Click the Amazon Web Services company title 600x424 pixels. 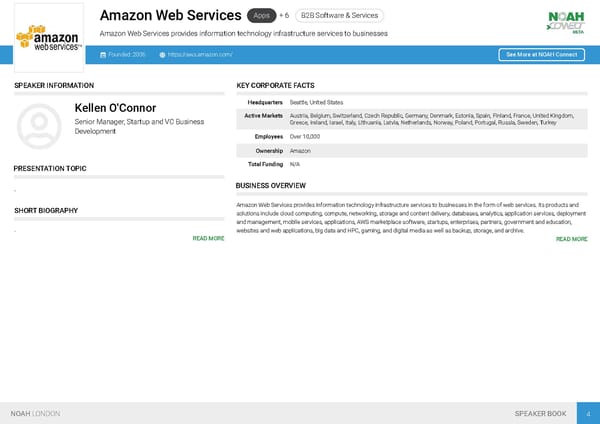171,16
